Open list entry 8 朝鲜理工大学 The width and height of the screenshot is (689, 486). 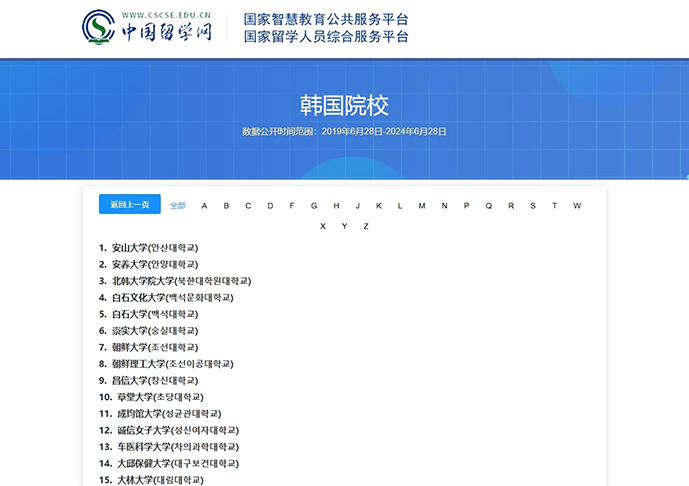(166, 364)
